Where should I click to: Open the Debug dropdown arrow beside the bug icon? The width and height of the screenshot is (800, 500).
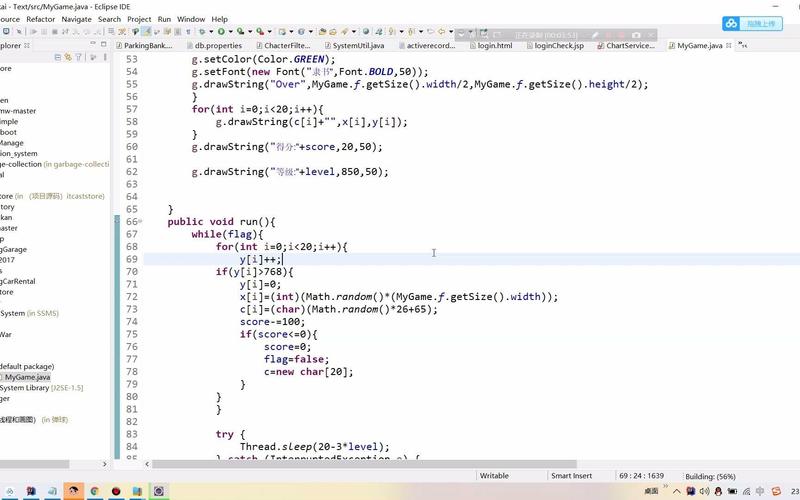coord(211,32)
